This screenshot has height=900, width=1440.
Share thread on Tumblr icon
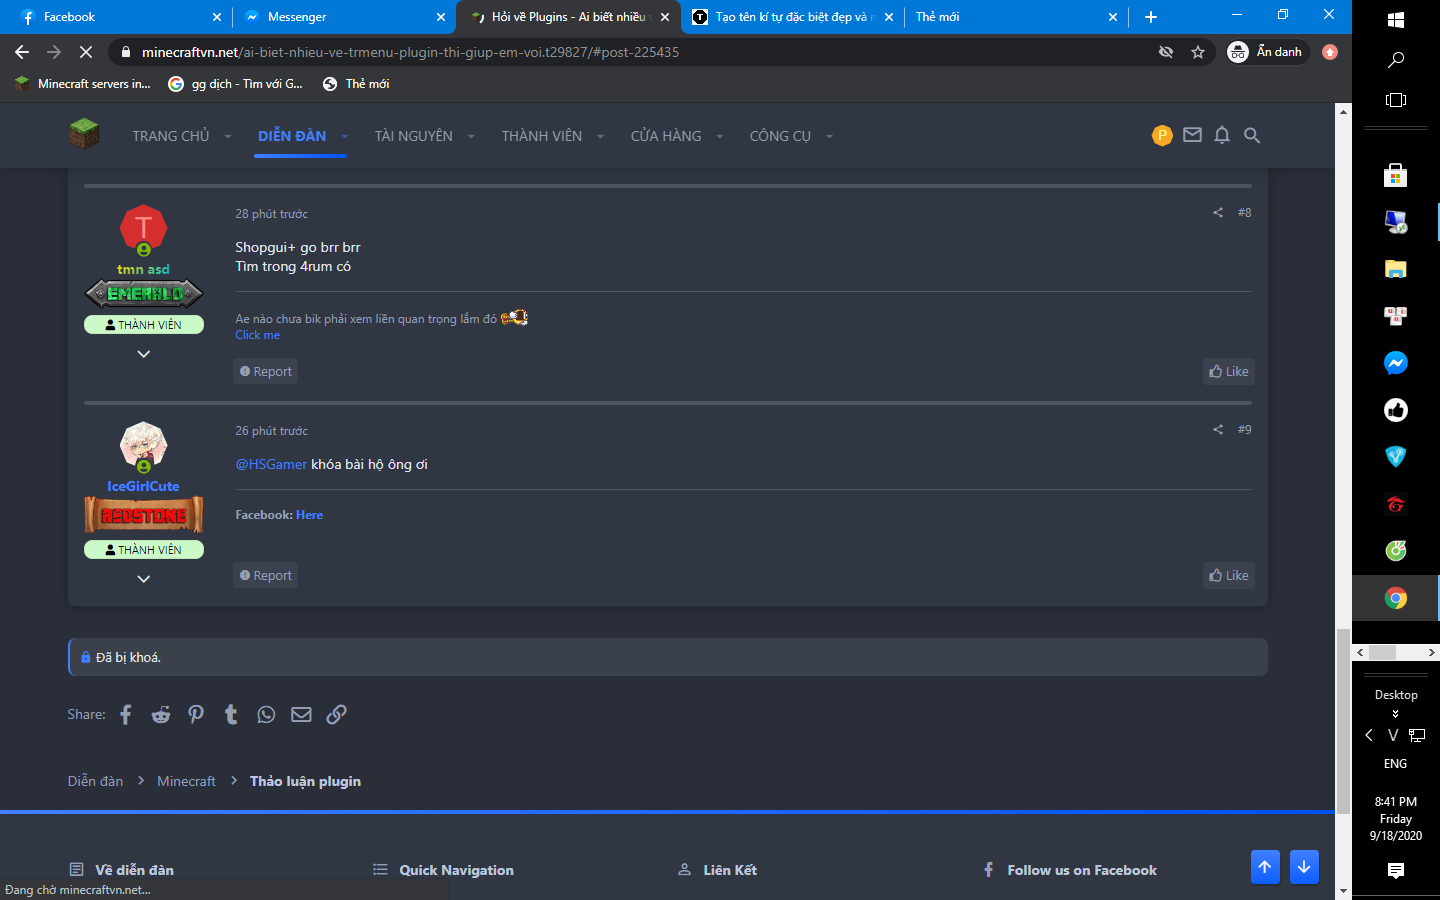[x=231, y=714]
